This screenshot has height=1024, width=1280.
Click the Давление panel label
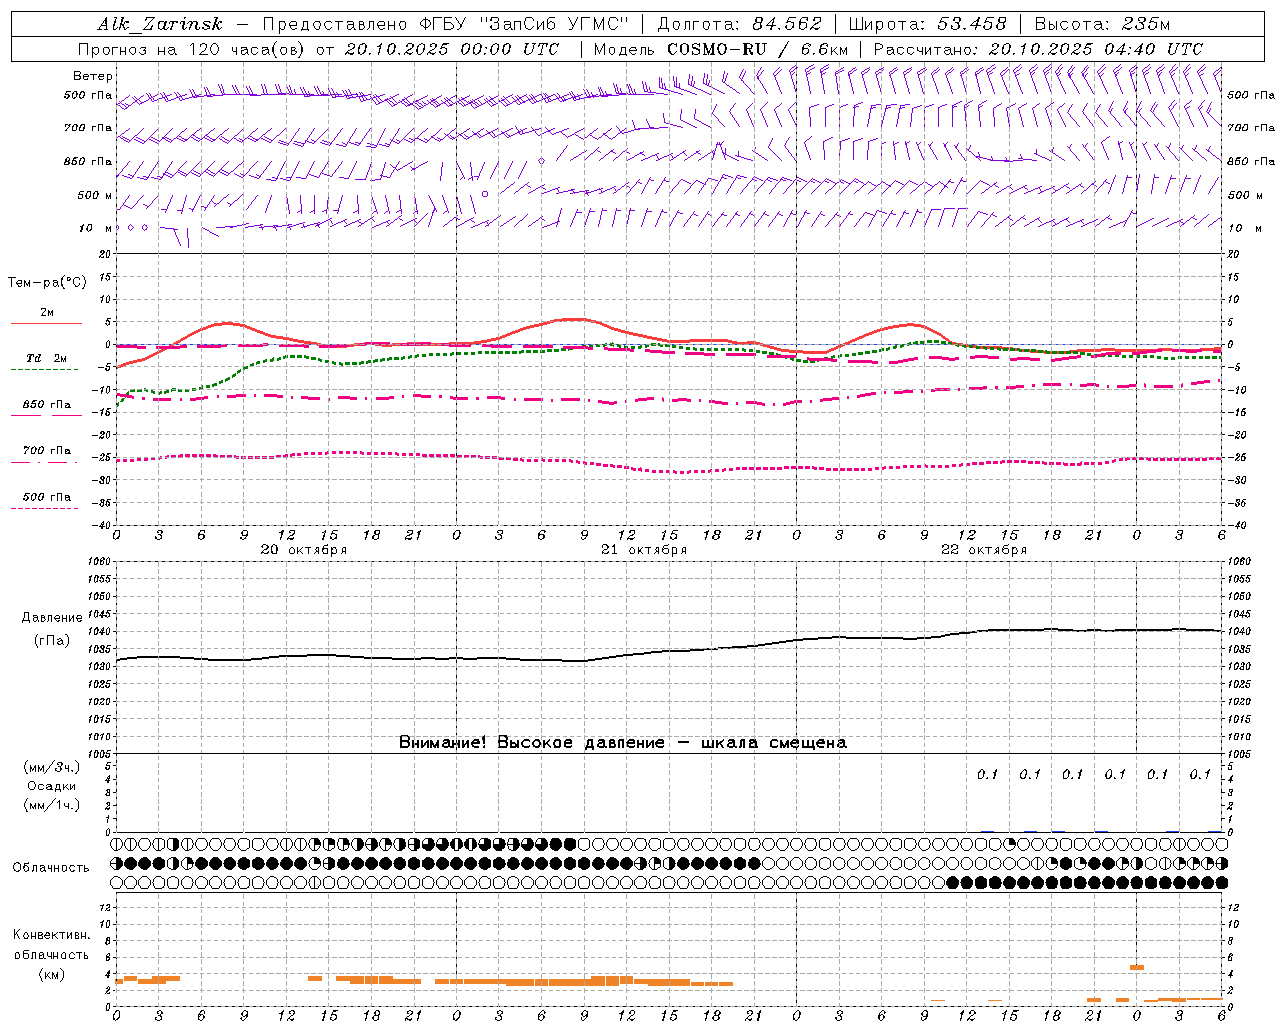pos(52,618)
